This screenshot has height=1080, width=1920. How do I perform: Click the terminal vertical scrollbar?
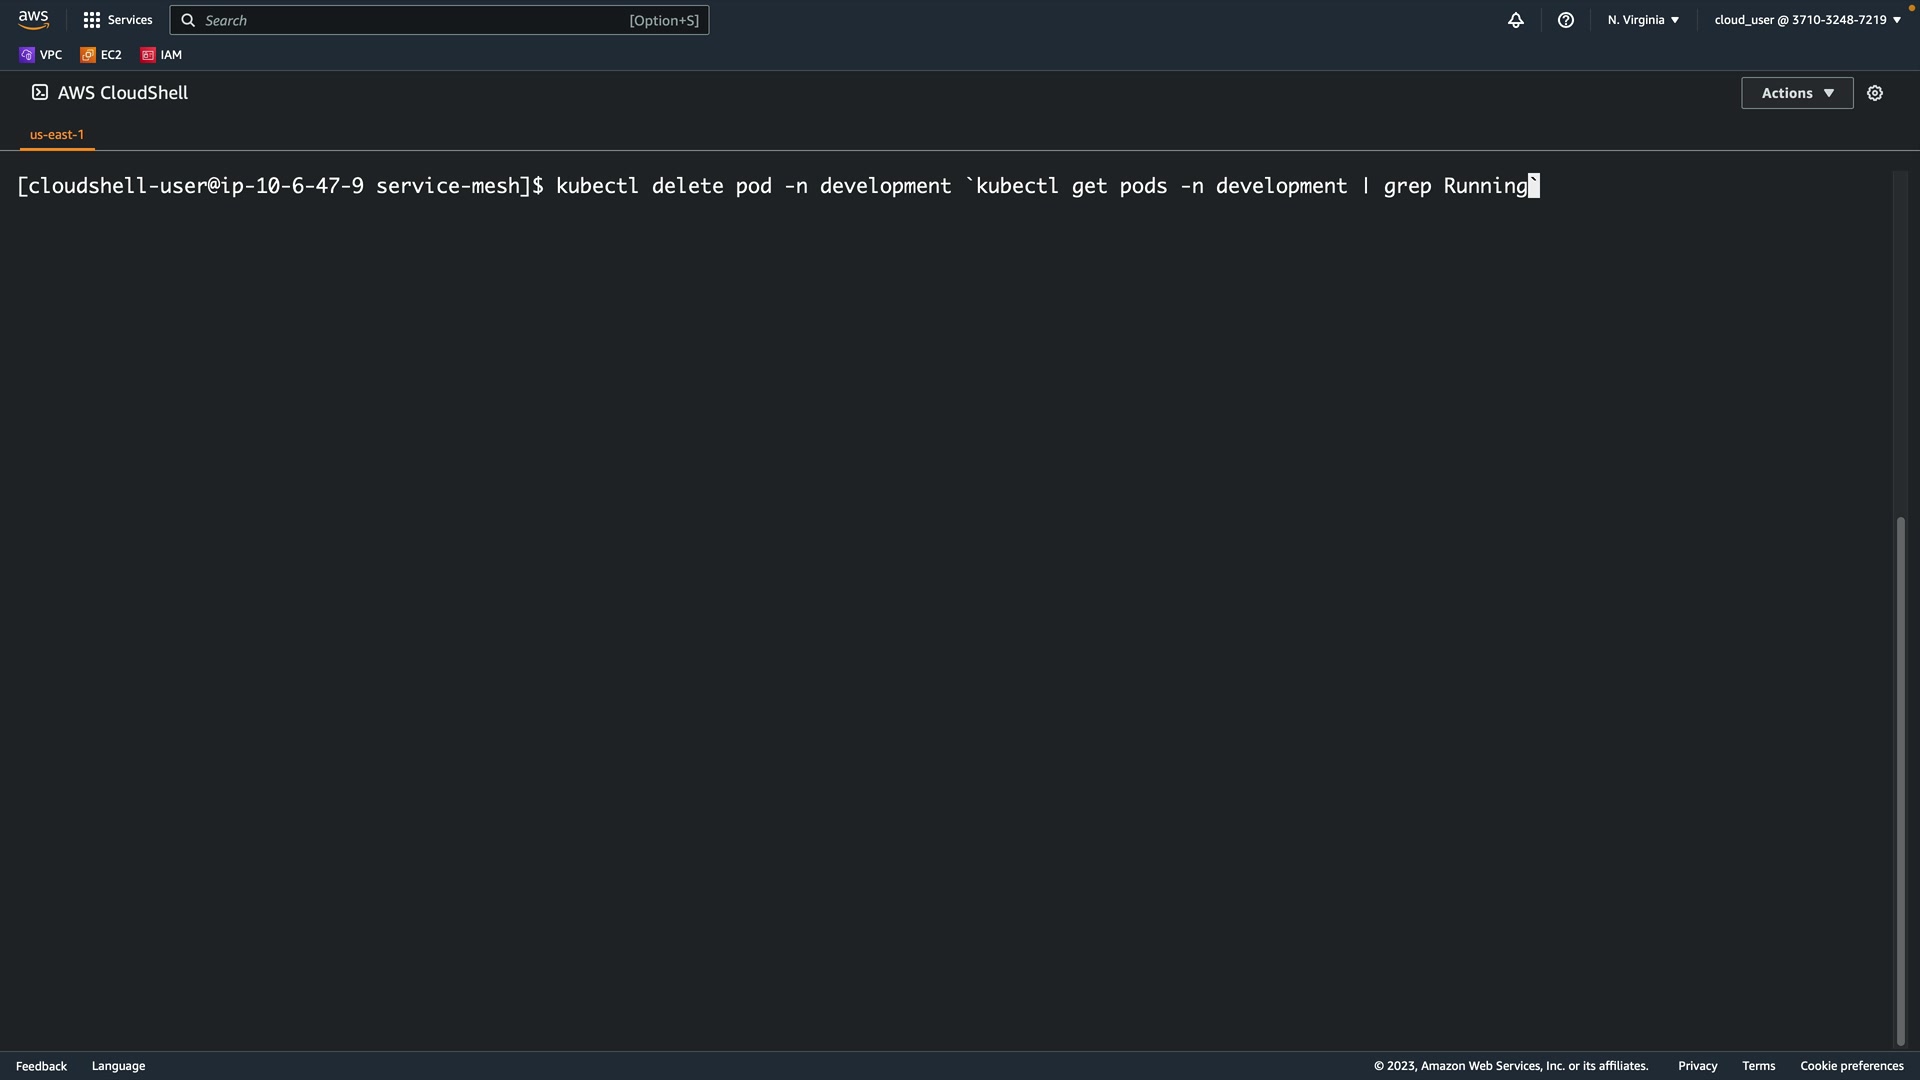coord(1901,780)
